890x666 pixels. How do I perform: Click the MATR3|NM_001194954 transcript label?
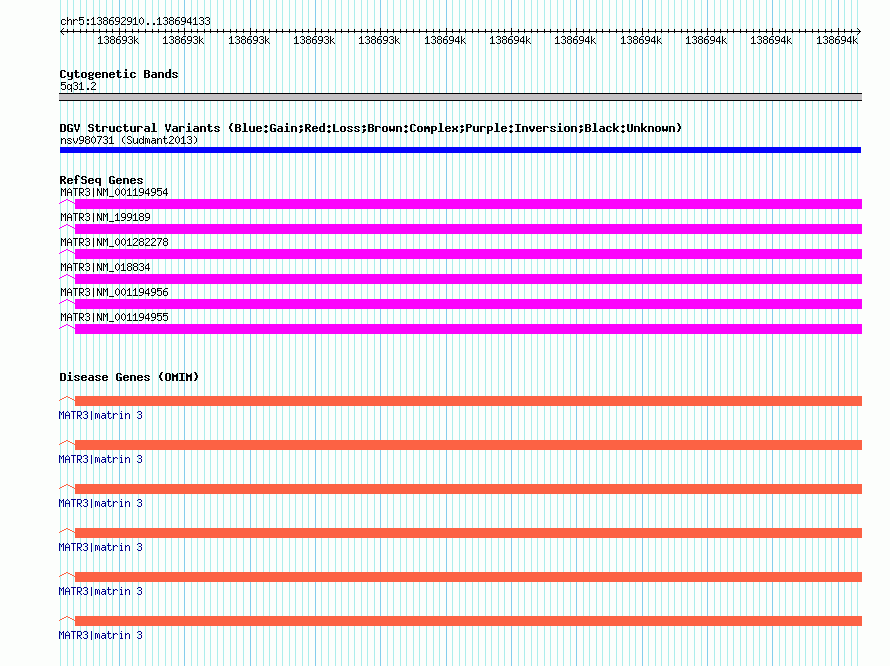click(x=114, y=192)
